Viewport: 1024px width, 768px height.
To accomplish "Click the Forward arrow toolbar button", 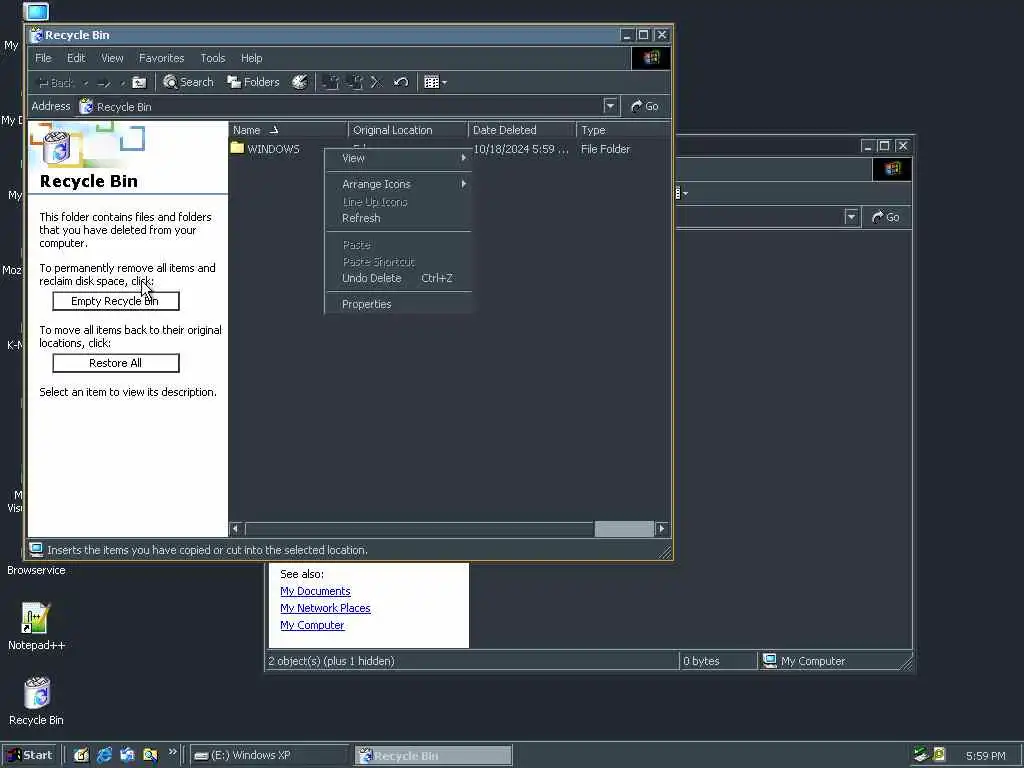I will click(x=104, y=82).
